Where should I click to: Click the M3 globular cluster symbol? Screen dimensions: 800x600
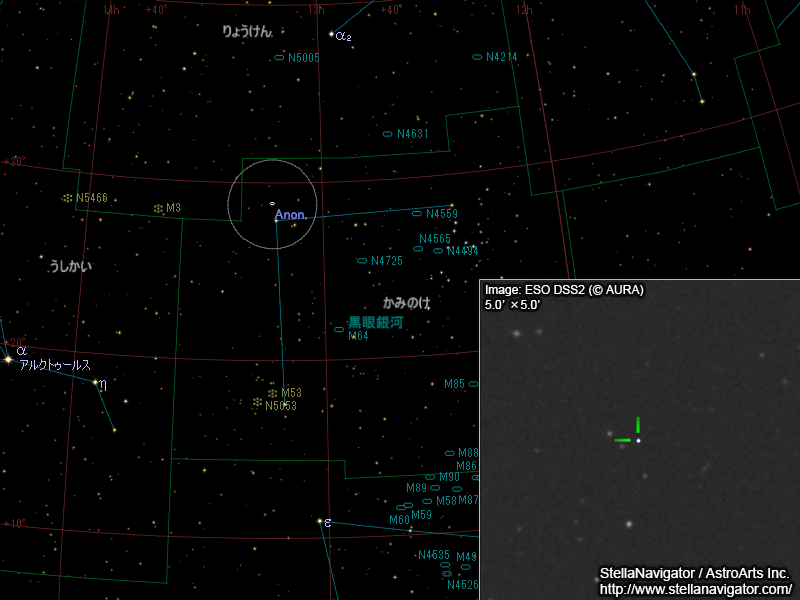158,208
